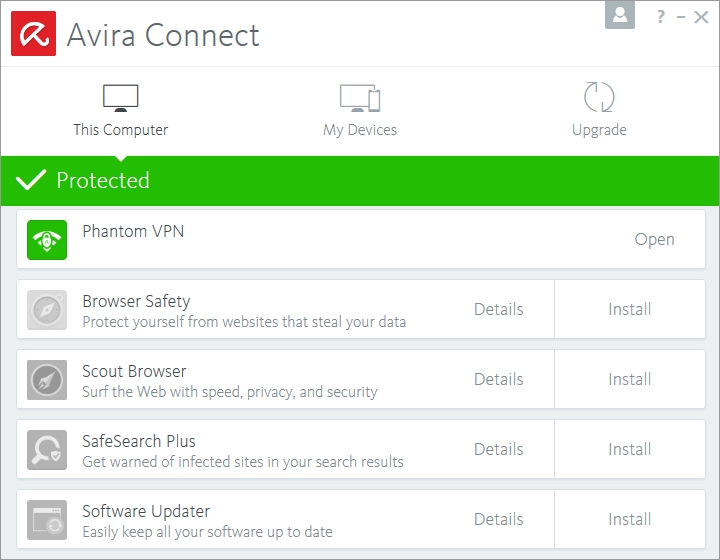Open Phantom VPN
Viewport: 720px width, 560px height.
(654, 239)
